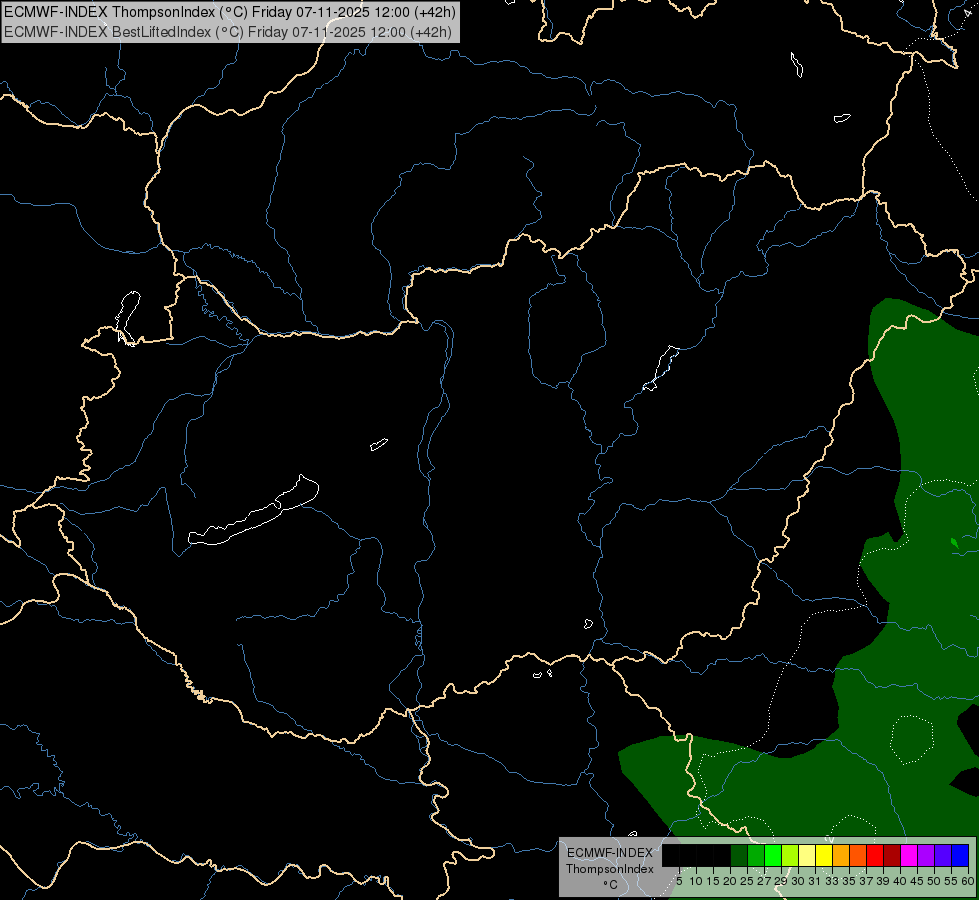Viewport: 979px width, 900px height.
Task: Click legend tick value 15
Action: pyautogui.click(x=712, y=881)
